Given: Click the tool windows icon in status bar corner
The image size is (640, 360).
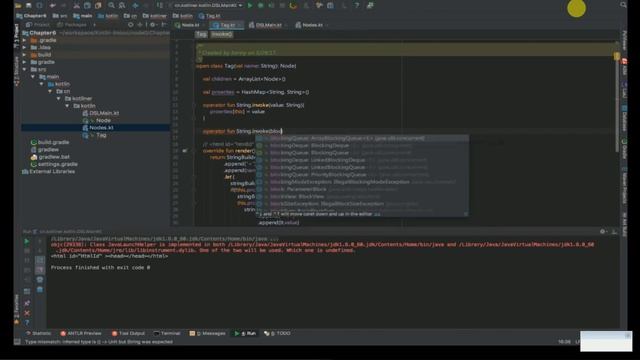Looking at the screenshot, I should 17,342.
